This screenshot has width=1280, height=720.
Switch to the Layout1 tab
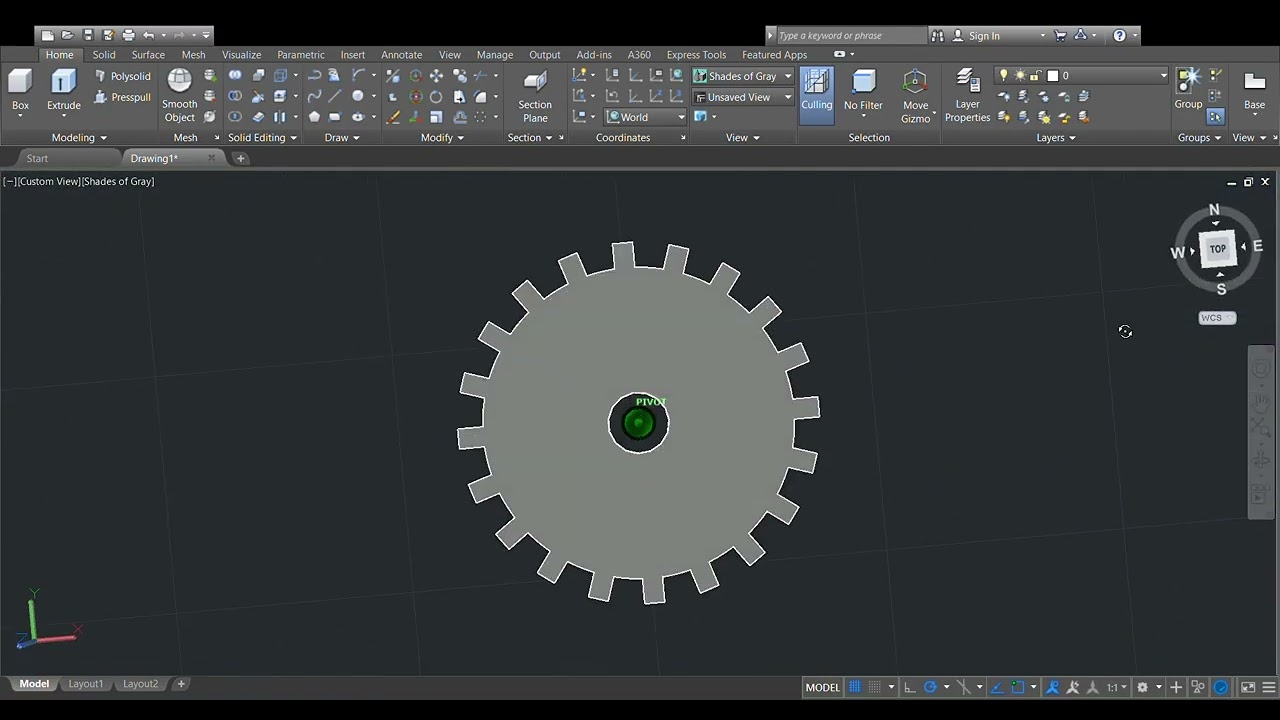click(x=86, y=684)
